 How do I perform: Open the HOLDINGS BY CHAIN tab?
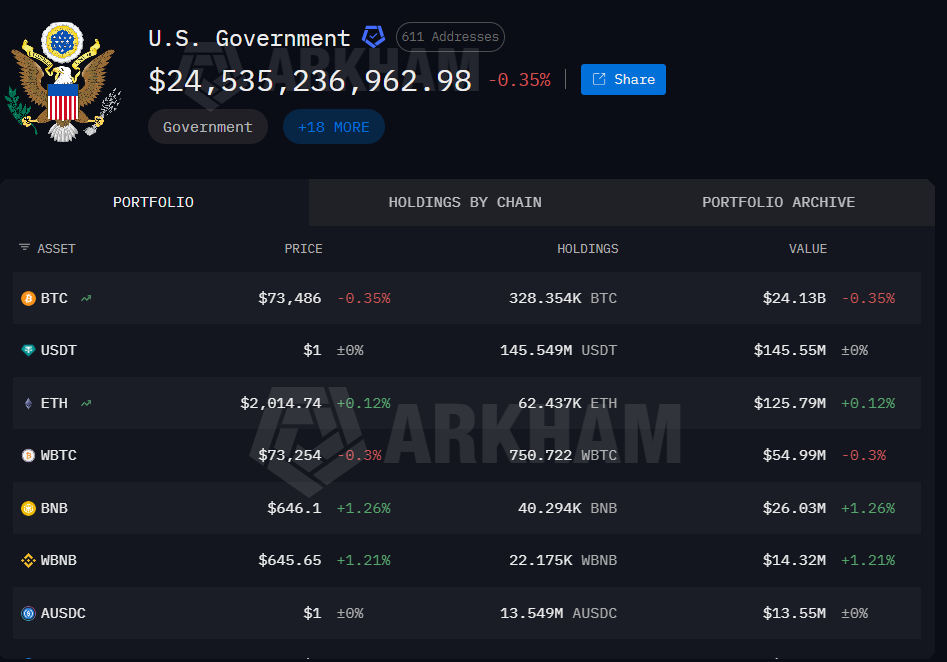pyautogui.click(x=465, y=202)
